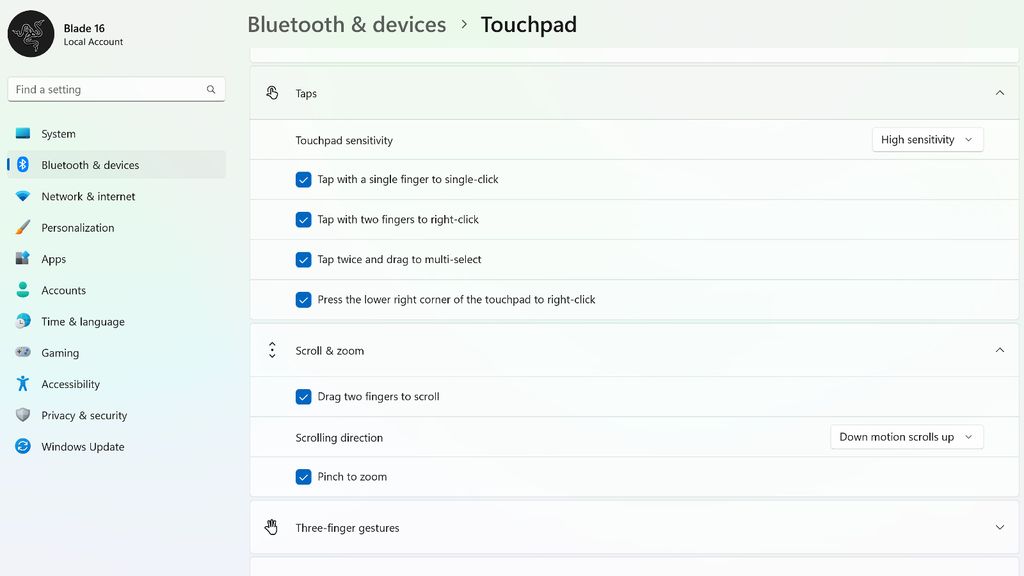This screenshot has height=576, width=1024.
Task: Select the tap gesture icon beside Taps
Action: [x=271, y=92]
